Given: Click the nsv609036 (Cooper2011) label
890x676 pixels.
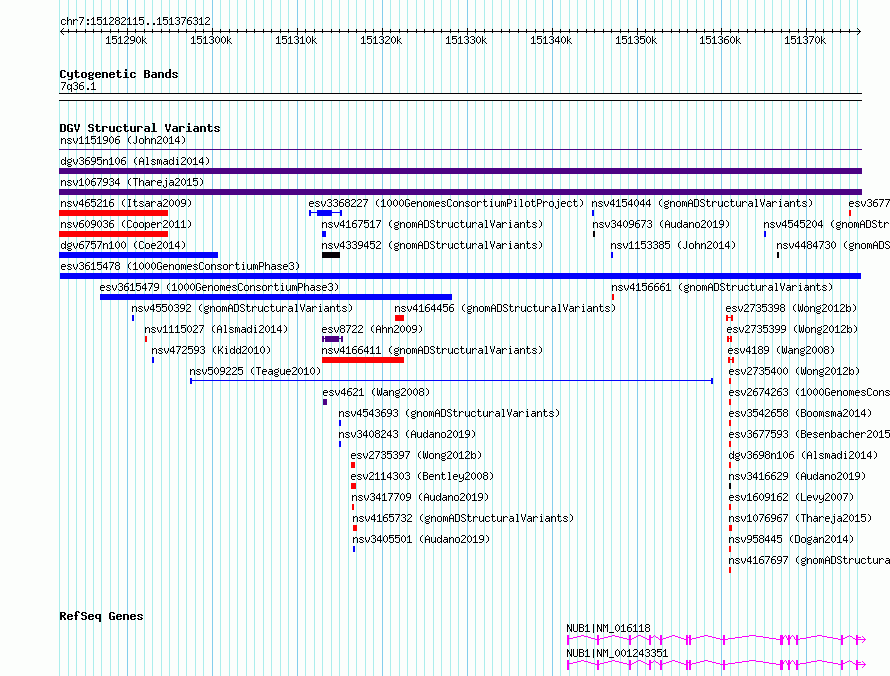Looking at the screenshot, I should (x=126, y=224).
